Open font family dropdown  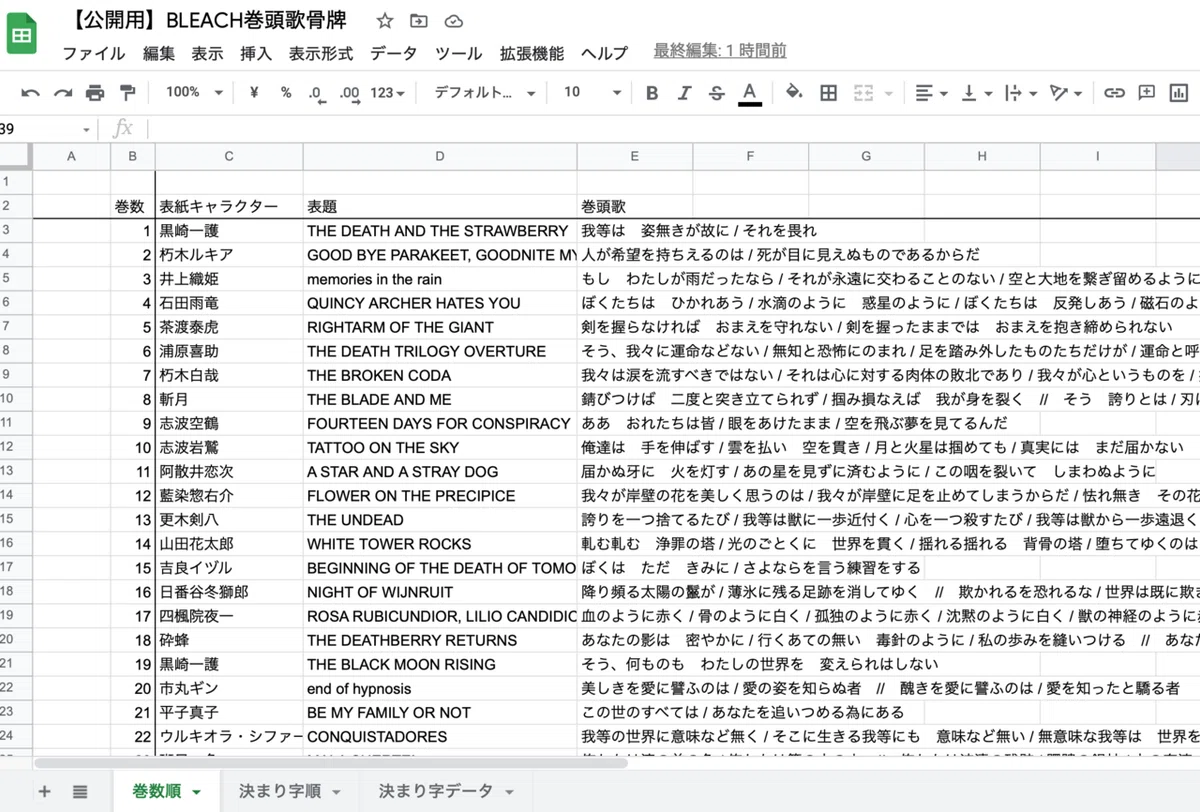click(x=485, y=92)
